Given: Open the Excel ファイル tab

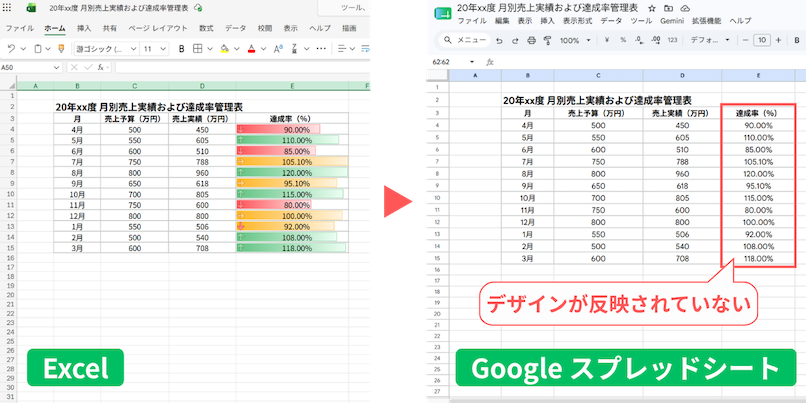Looking at the screenshot, I should pos(20,28).
